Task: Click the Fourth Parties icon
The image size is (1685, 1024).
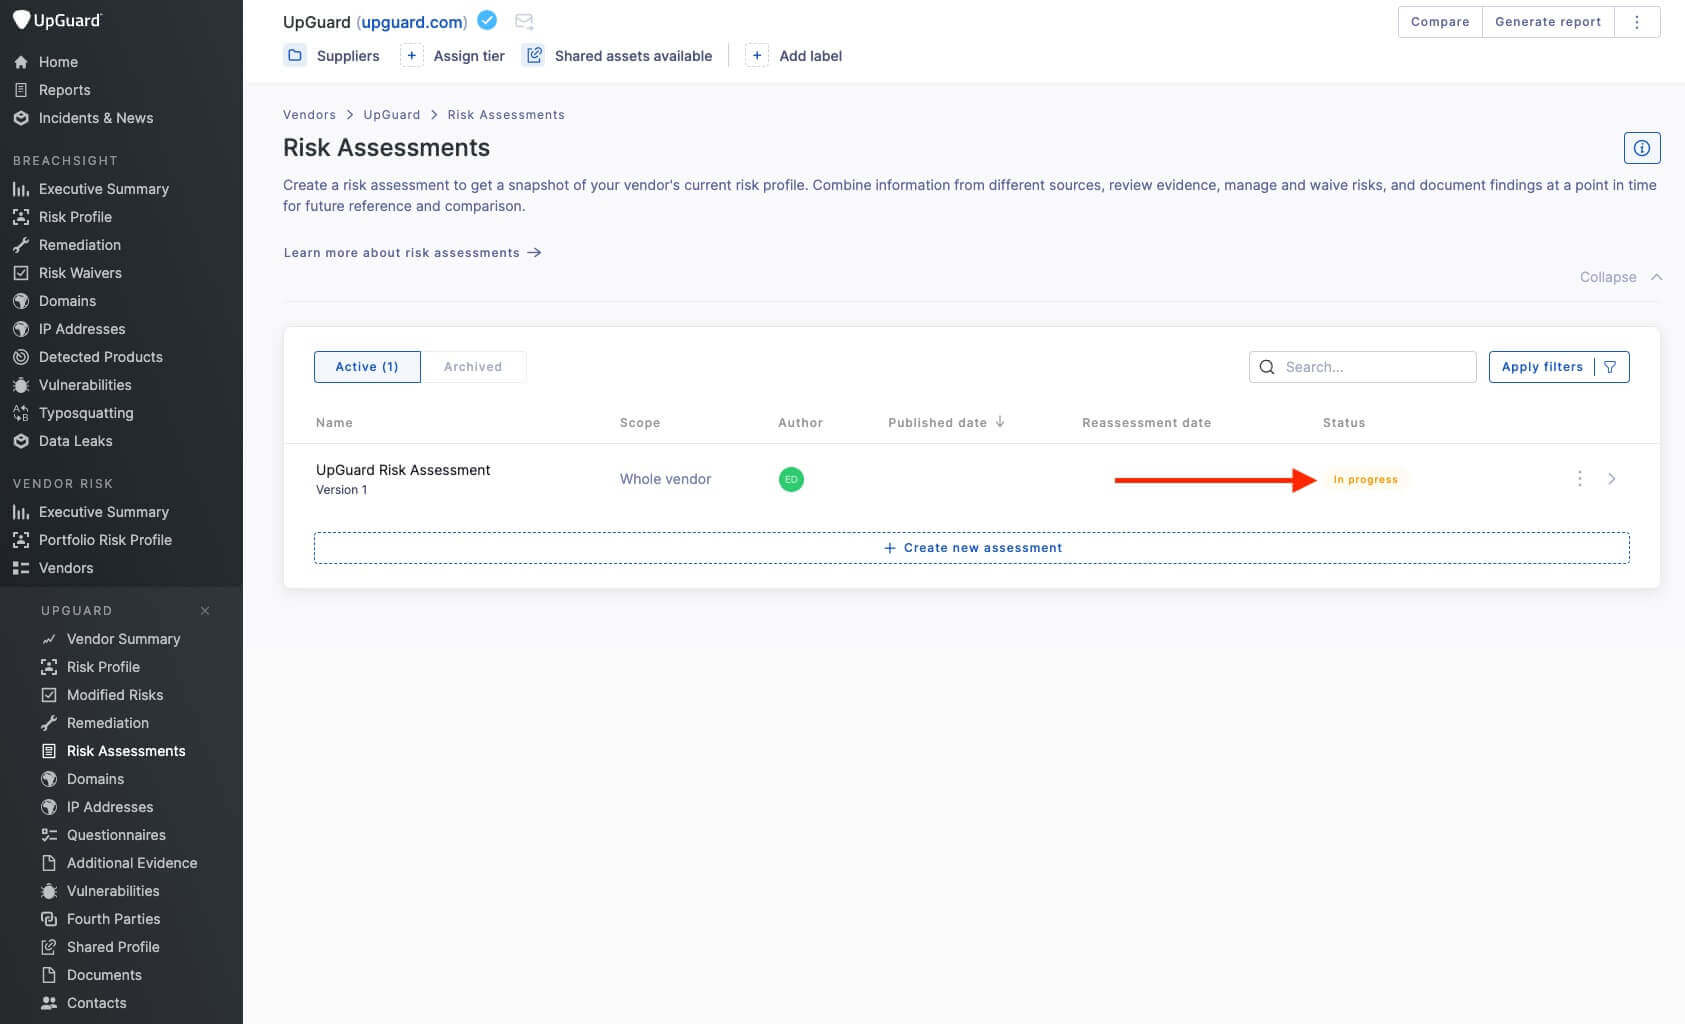Action: [x=48, y=919]
